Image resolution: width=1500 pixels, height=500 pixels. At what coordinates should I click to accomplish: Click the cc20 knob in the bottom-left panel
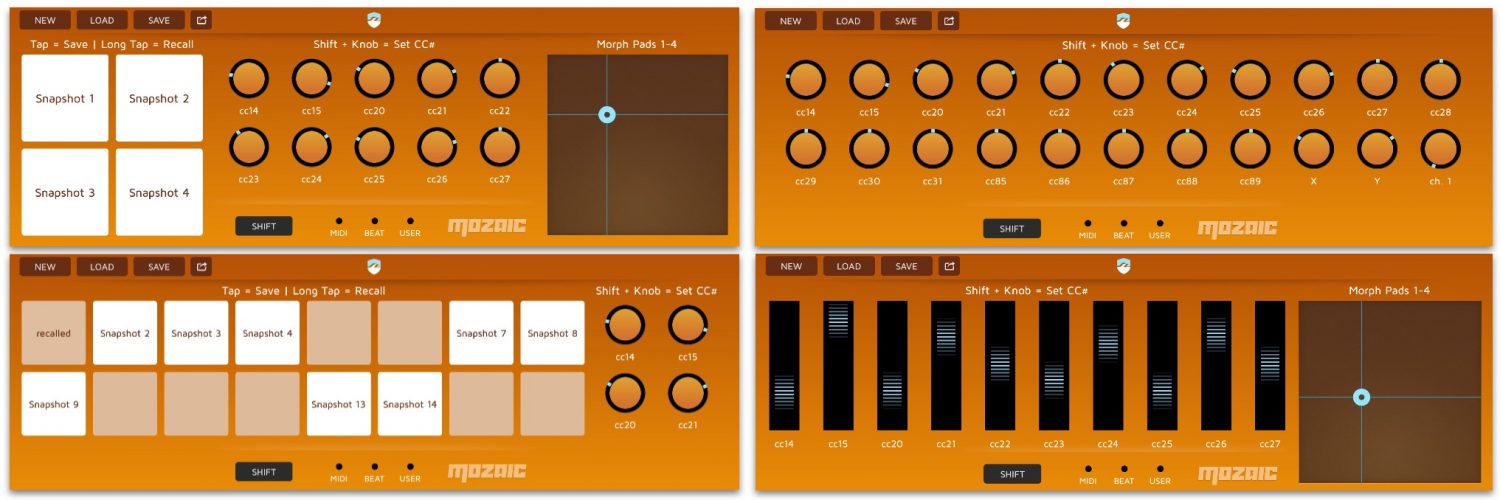pyautogui.click(x=625, y=393)
